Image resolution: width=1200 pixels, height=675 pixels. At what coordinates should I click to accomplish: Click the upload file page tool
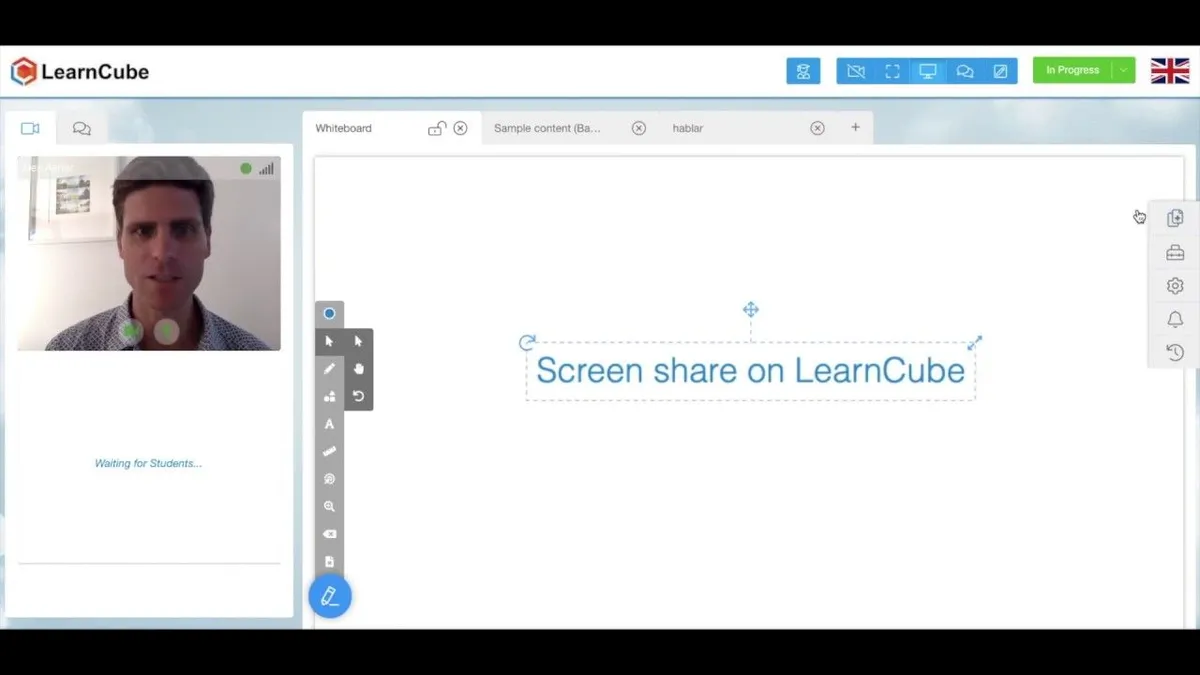(x=329, y=562)
